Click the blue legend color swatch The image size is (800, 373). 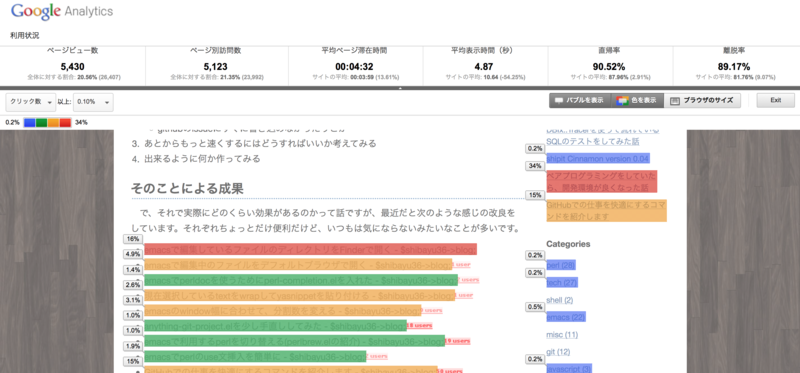(30, 122)
